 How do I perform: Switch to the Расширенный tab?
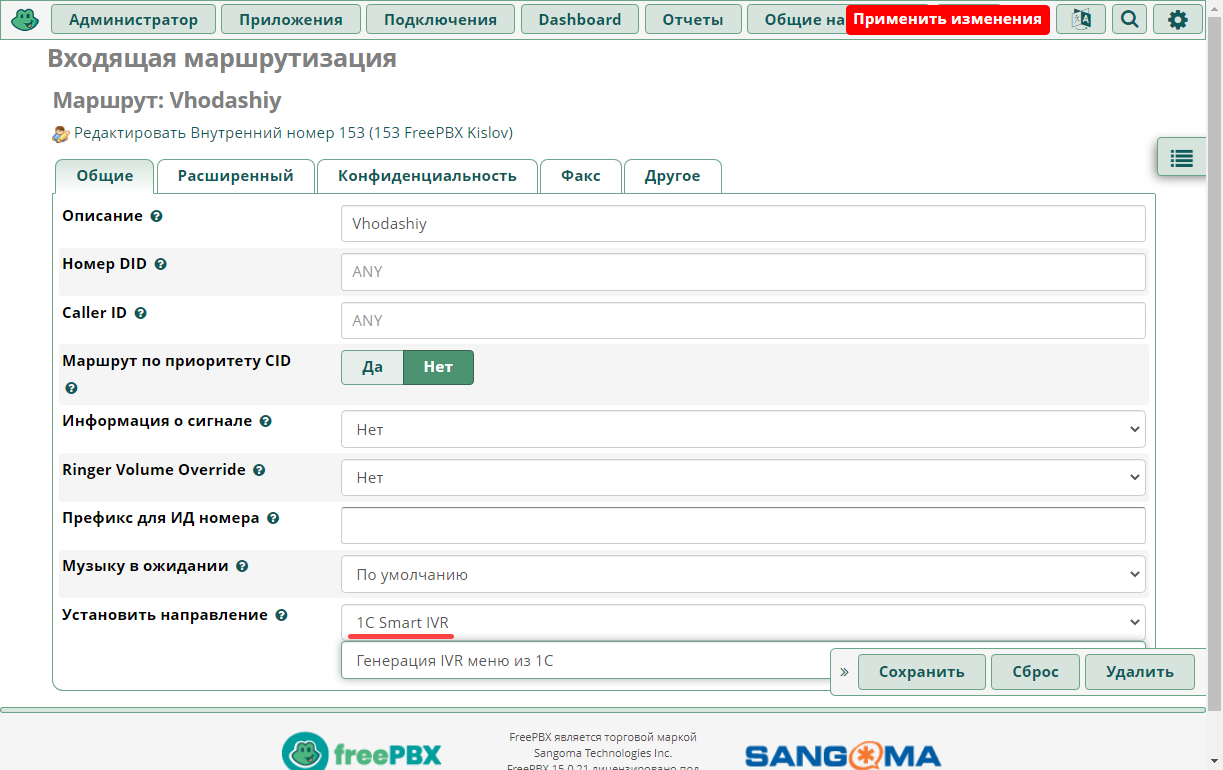point(236,176)
